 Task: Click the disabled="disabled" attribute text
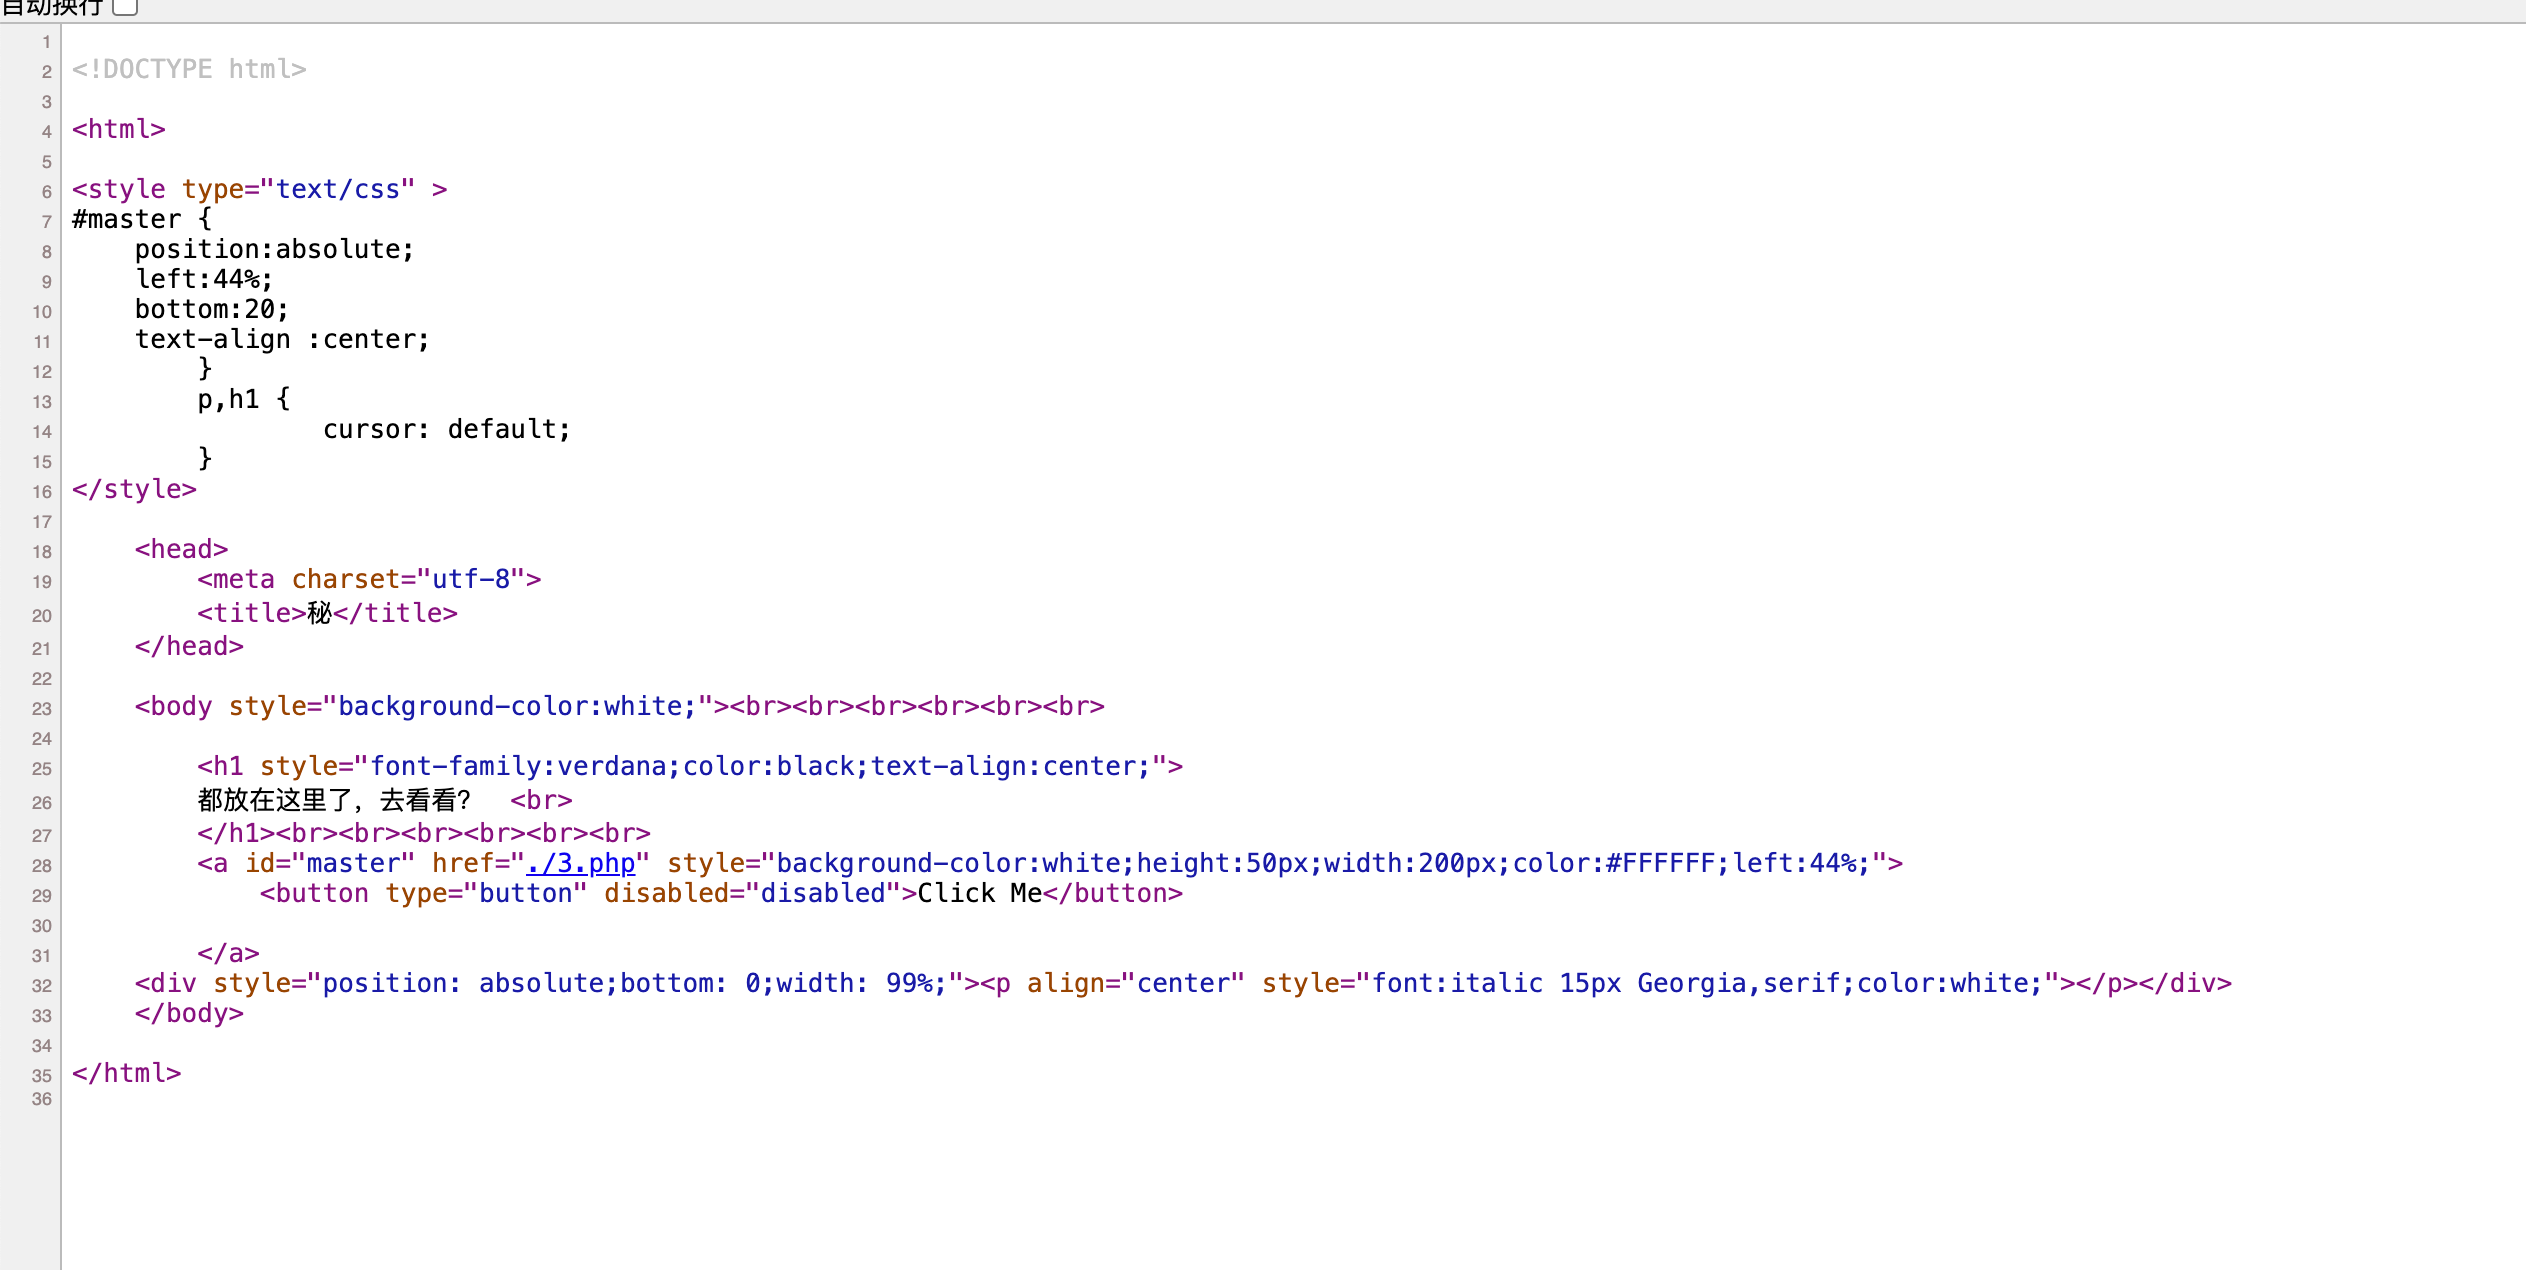(745, 893)
